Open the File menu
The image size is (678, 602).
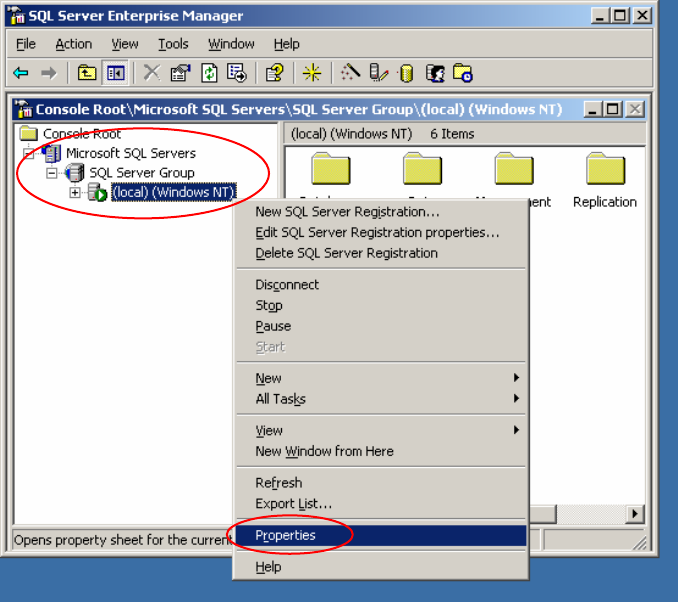point(26,44)
